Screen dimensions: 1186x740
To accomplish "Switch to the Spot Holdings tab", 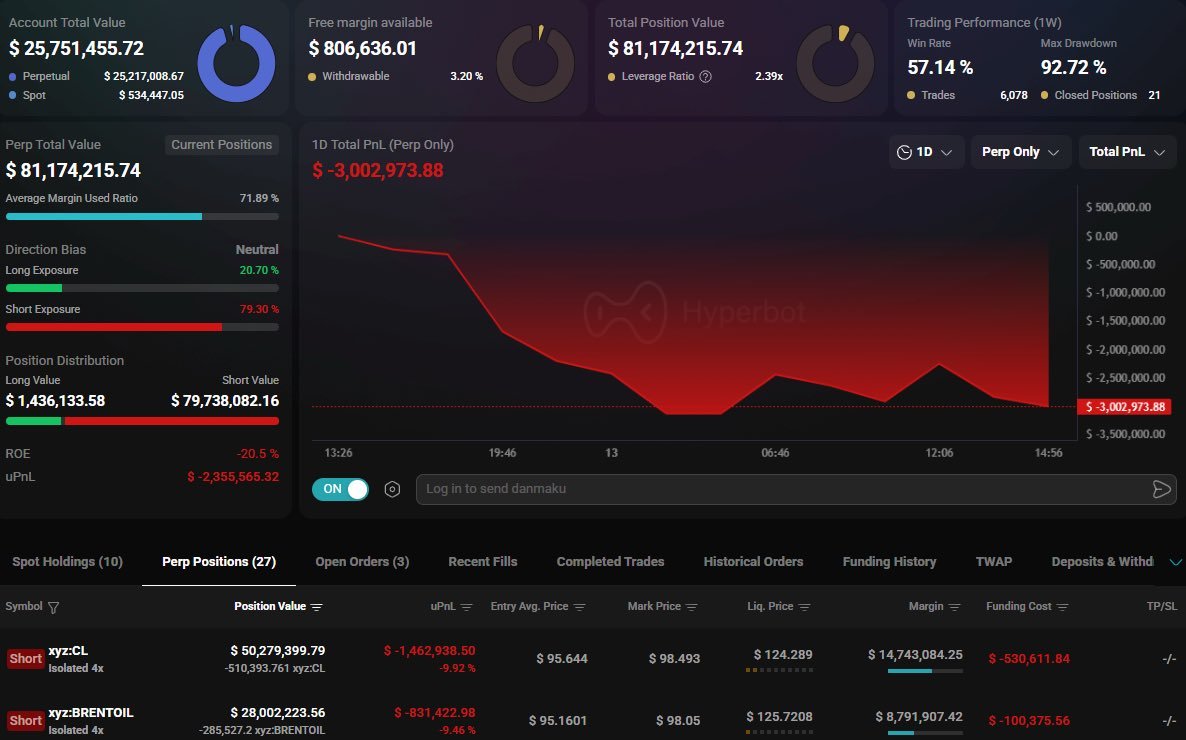I will [x=66, y=561].
